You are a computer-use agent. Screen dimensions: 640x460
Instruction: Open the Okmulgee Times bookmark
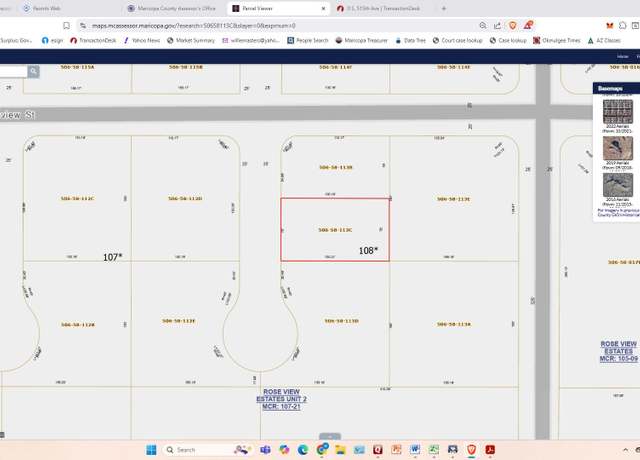click(x=557, y=40)
